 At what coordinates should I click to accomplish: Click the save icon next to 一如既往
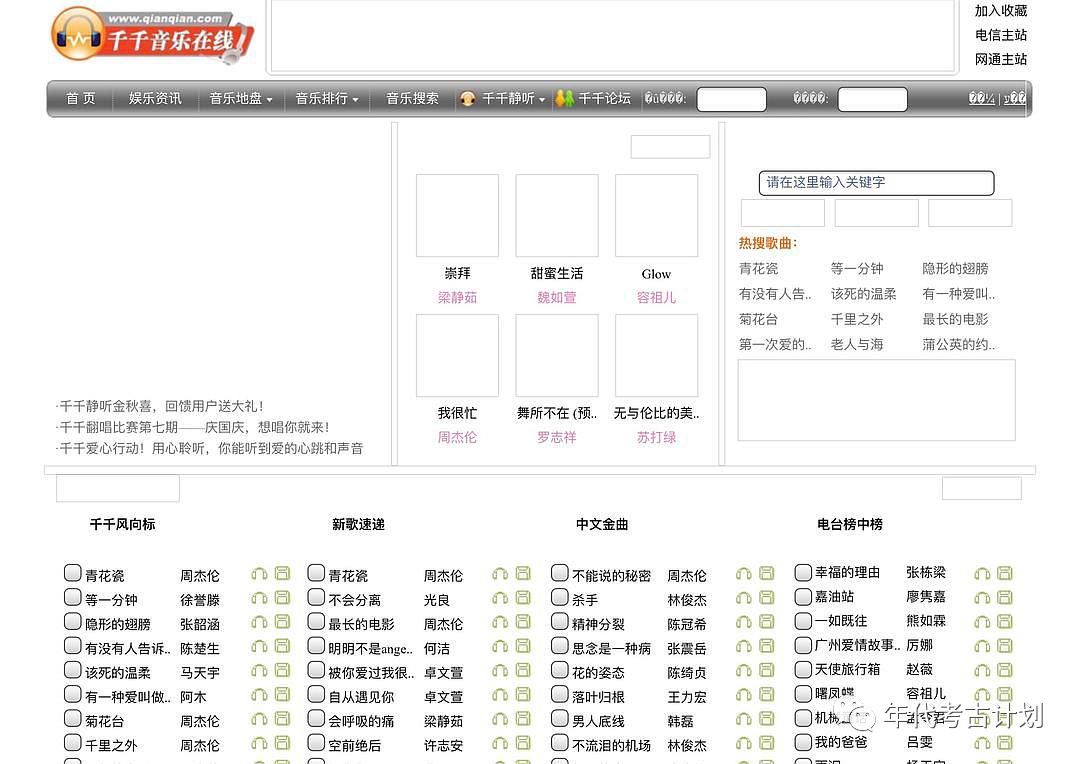coord(1005,621)
